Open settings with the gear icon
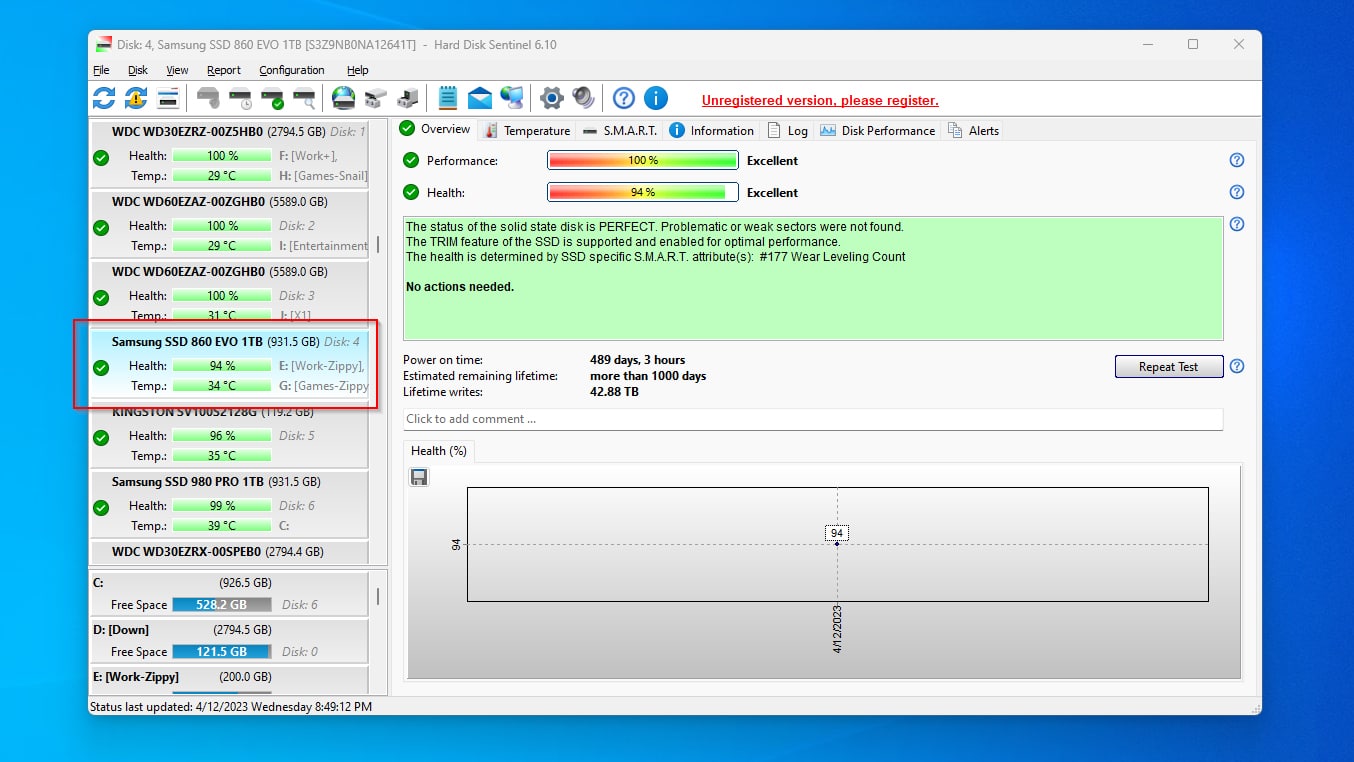 pyautogui.click(x=552, y=98)
